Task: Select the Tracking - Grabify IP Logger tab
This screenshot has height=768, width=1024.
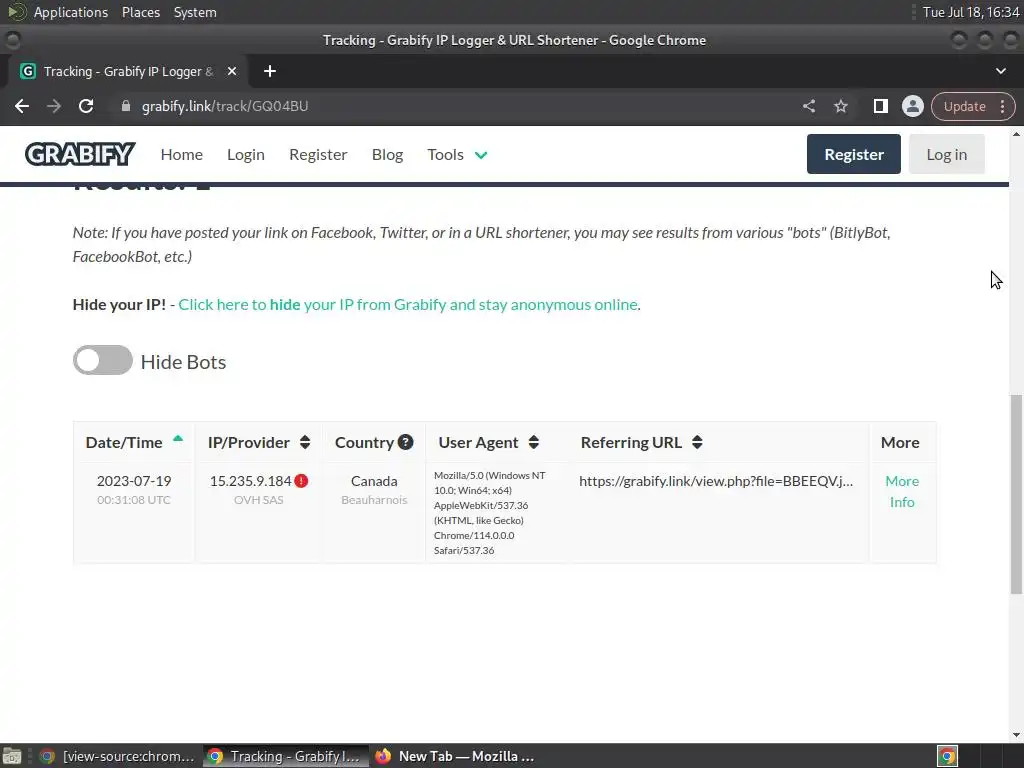Action: point(128,71)
